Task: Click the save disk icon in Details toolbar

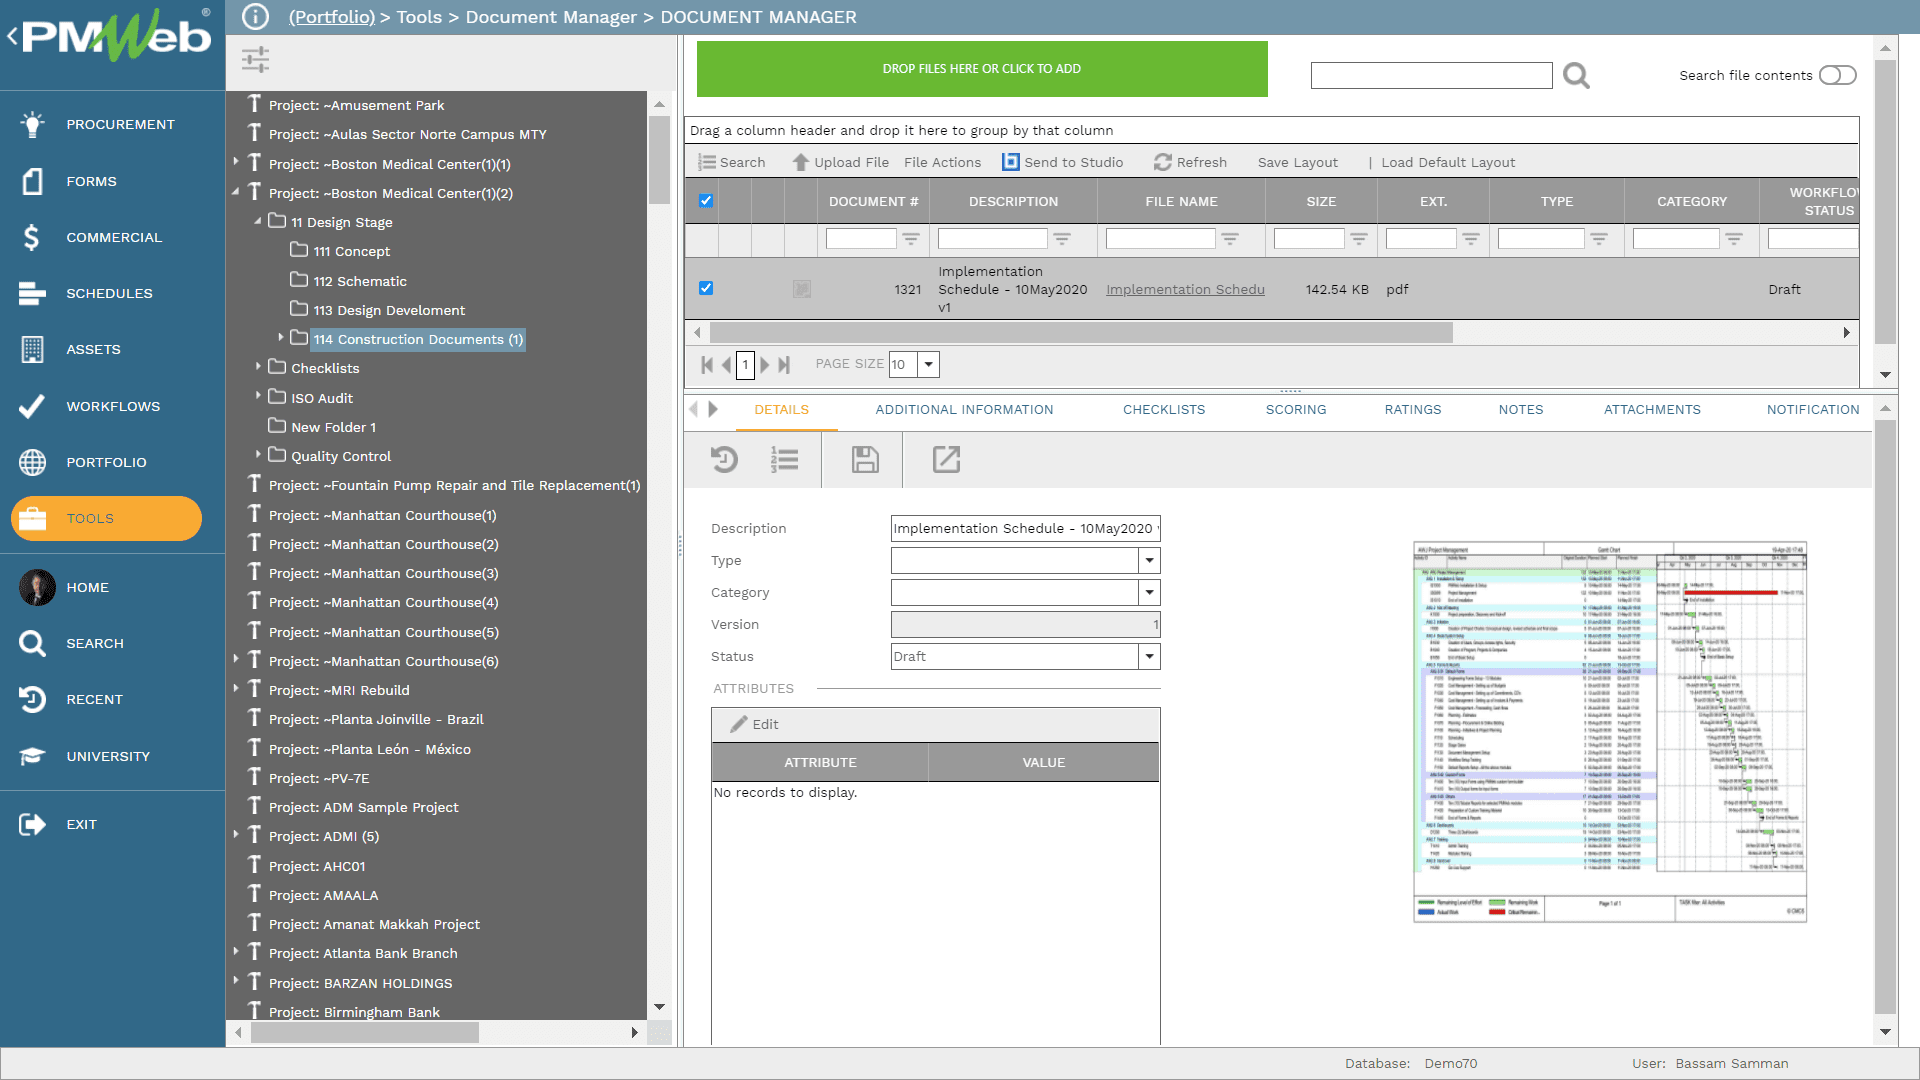Action: click(865, 460)
